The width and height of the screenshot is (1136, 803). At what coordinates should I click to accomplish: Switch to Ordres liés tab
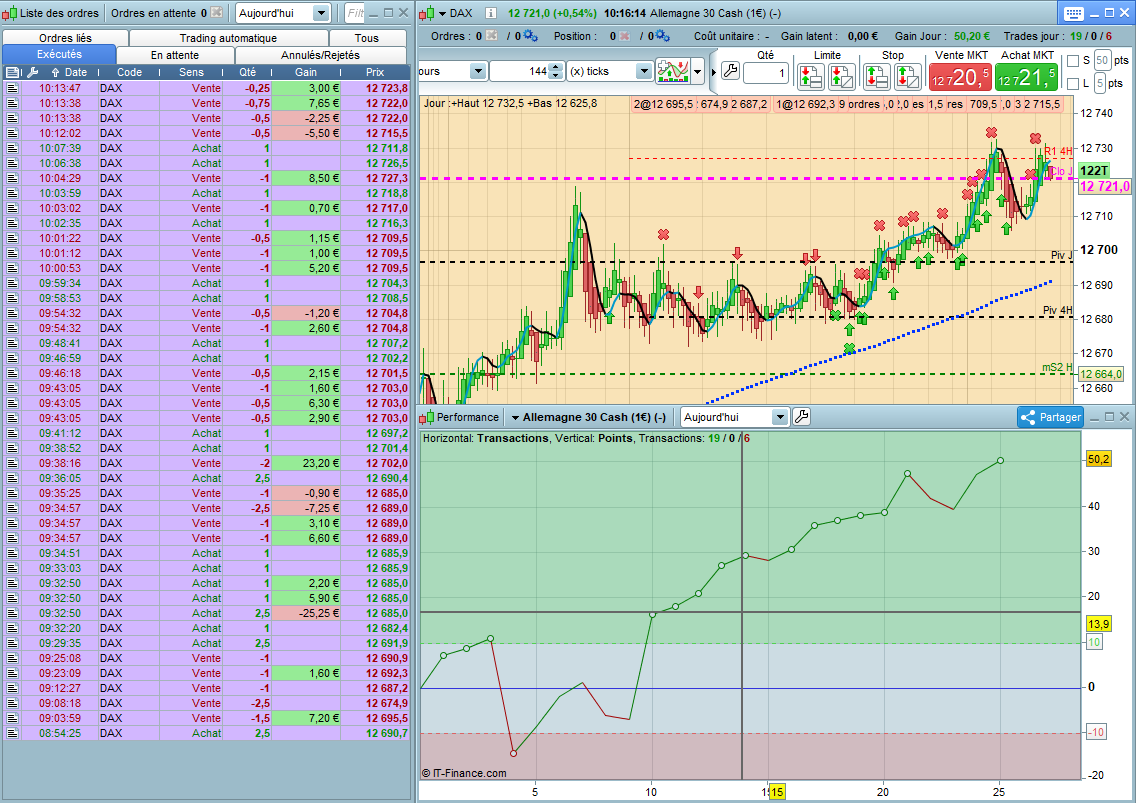click(65, 38)
